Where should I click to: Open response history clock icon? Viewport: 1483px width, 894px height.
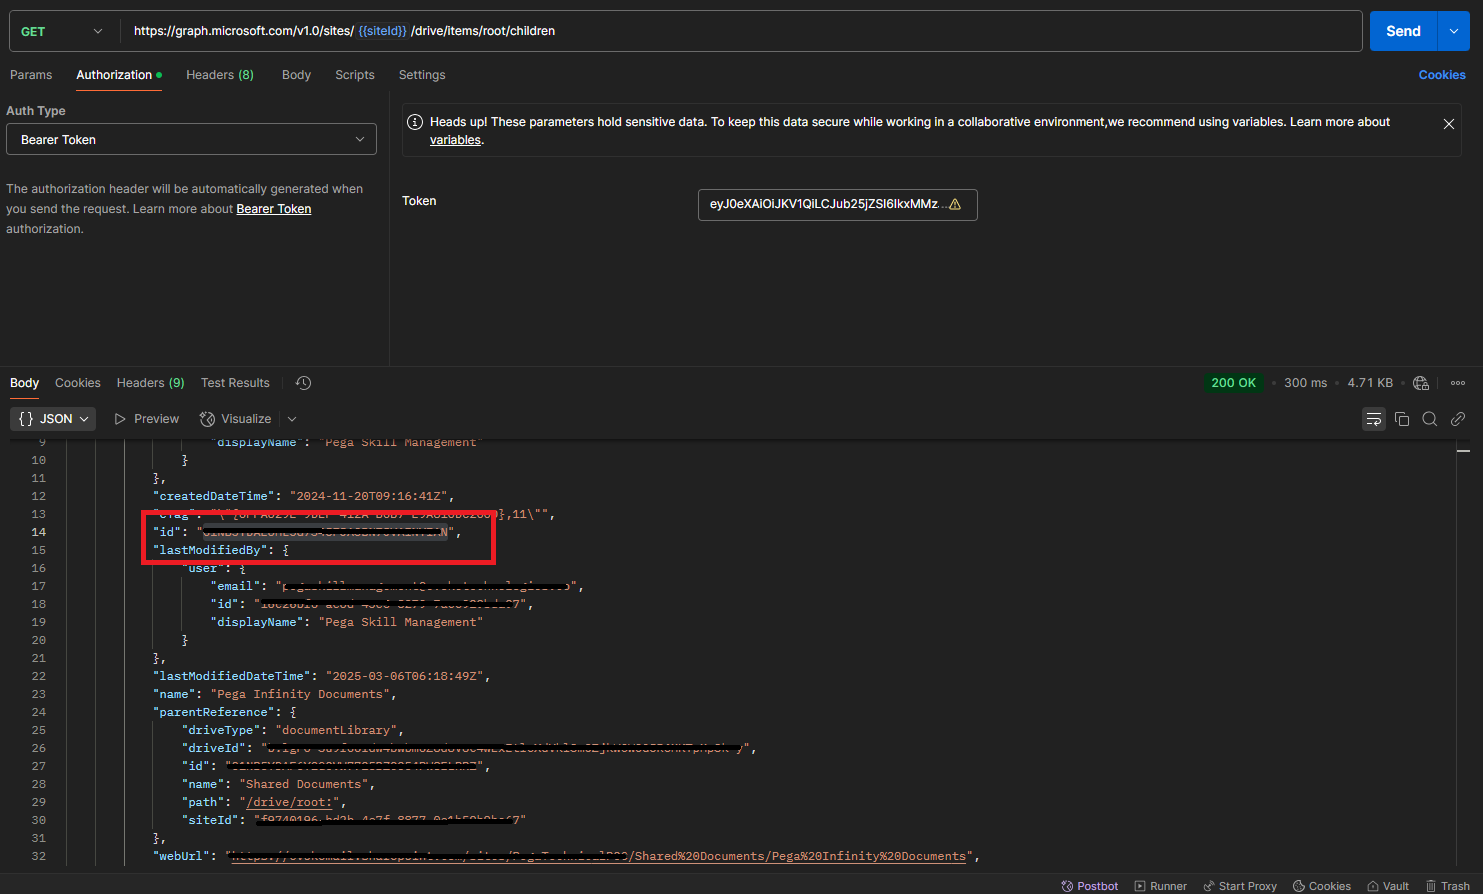[x=304, y=383]
